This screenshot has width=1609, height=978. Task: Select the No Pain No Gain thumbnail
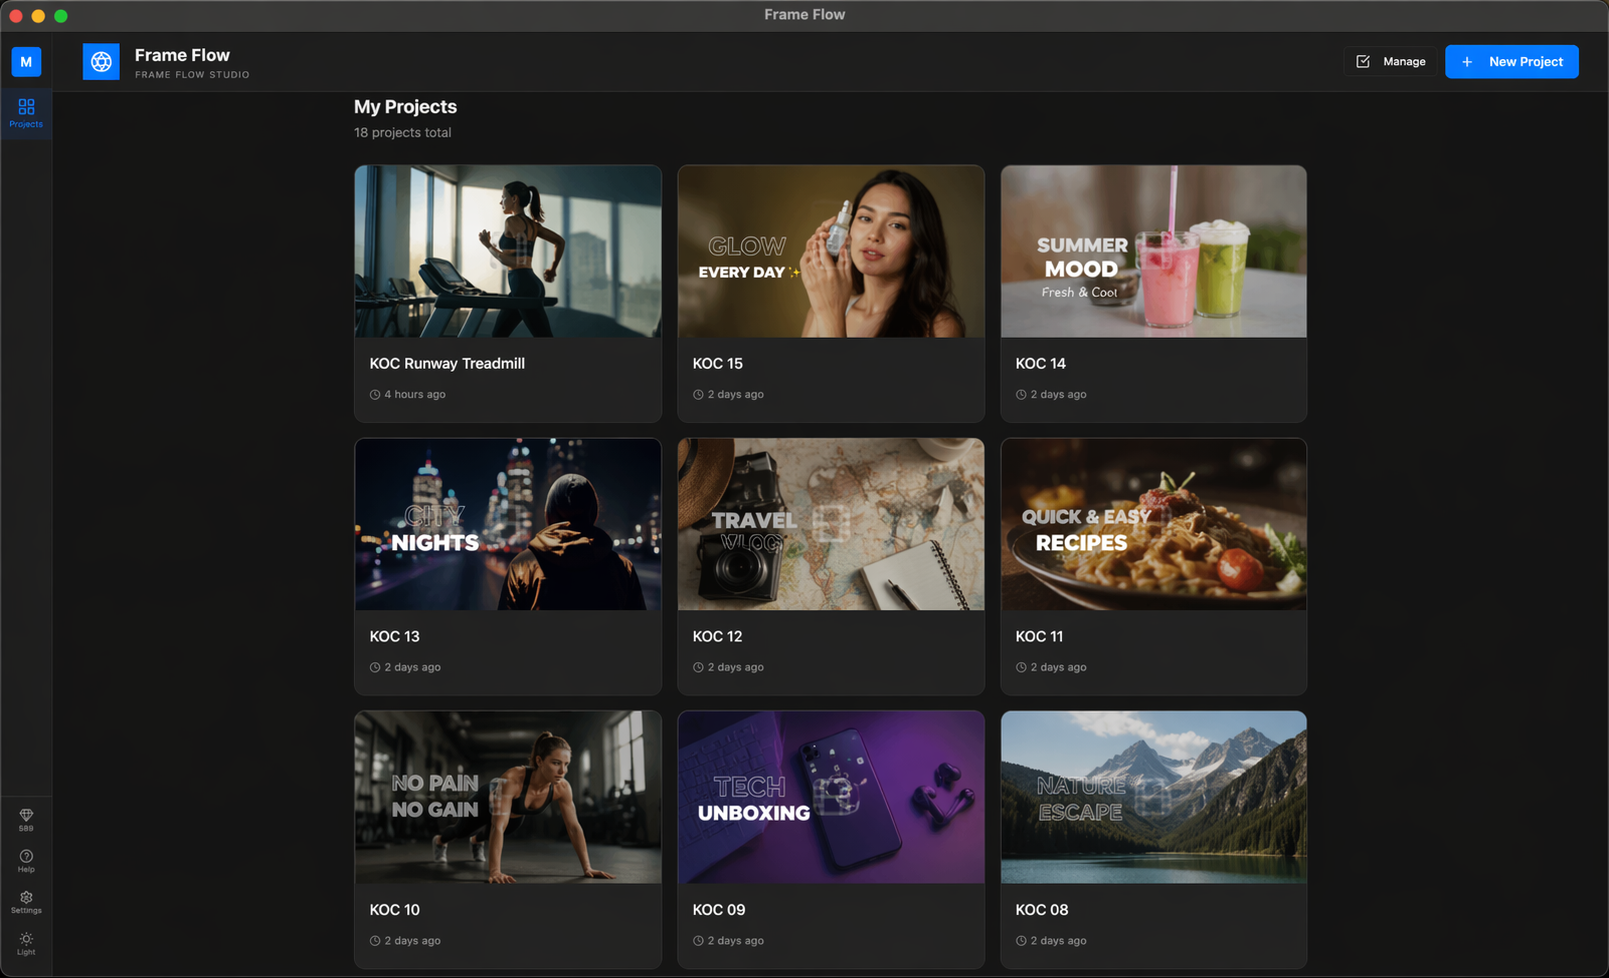coord(508,798)
